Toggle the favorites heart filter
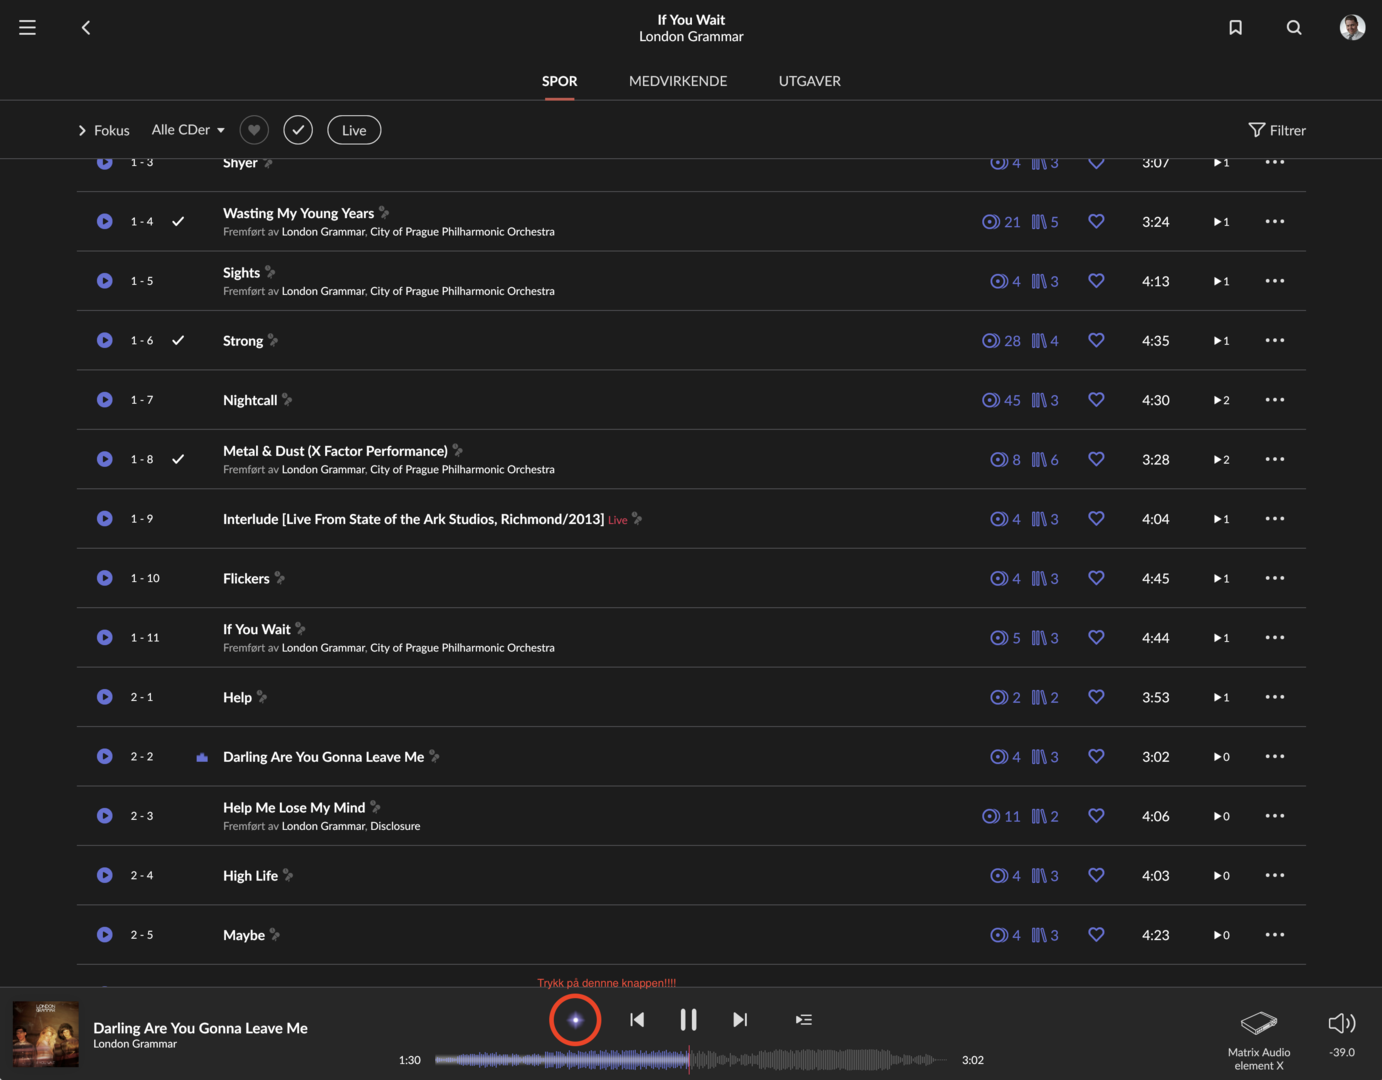Screen dimensions: 1382x1080 tap(254, 130)
